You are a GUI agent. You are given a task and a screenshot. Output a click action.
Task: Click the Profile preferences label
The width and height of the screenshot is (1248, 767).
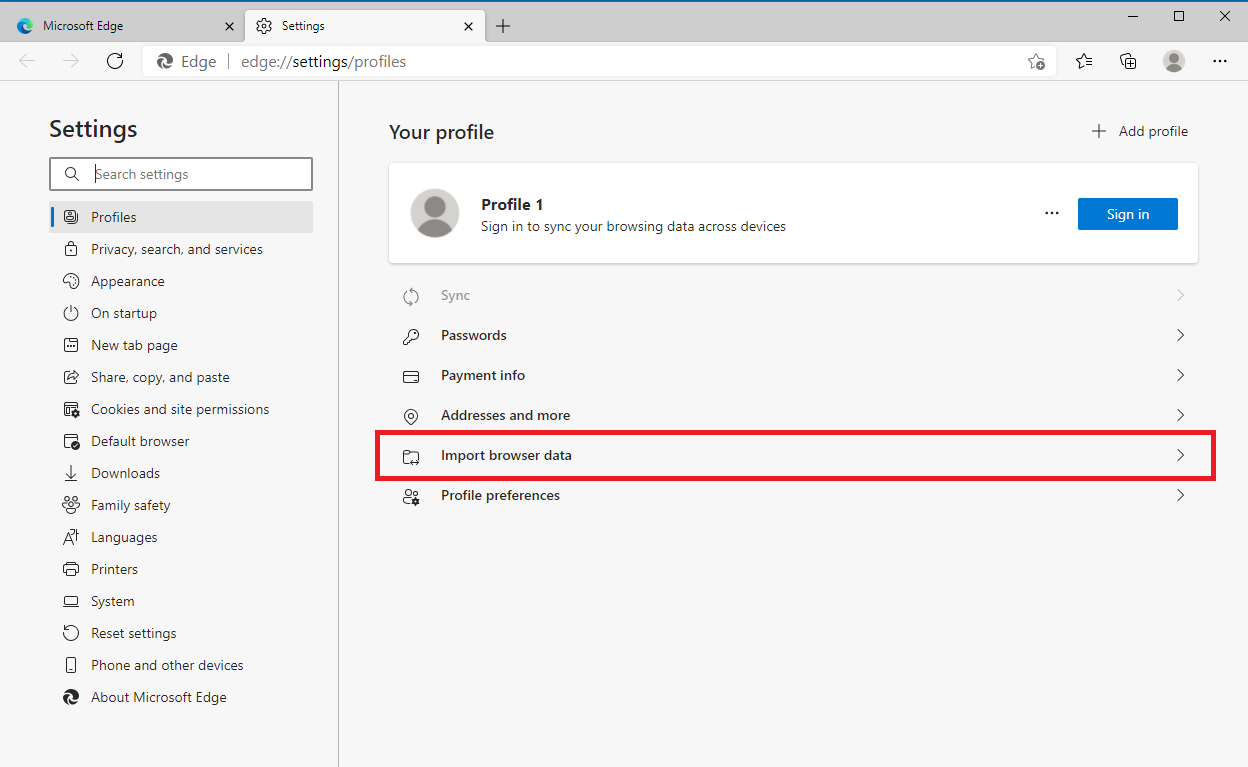[x=500, y=495]
